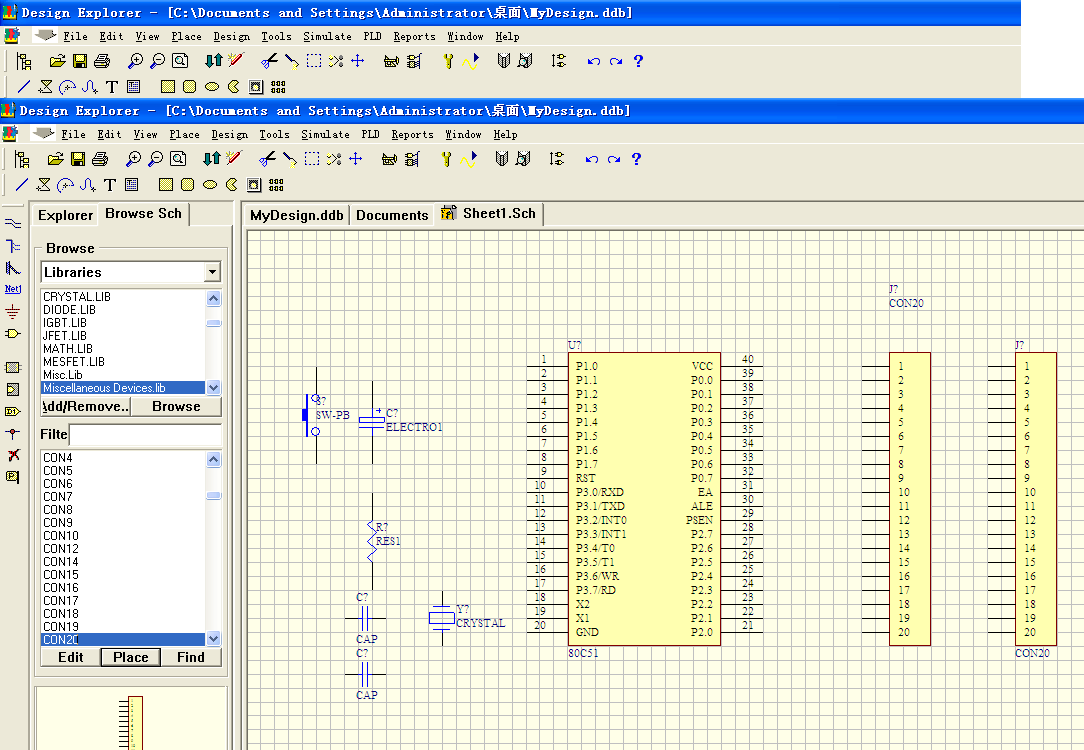The width and height of the screenshot is (1084, 750).
Task: Click the Place Part logic gate icon
Action: coord(13,333)
